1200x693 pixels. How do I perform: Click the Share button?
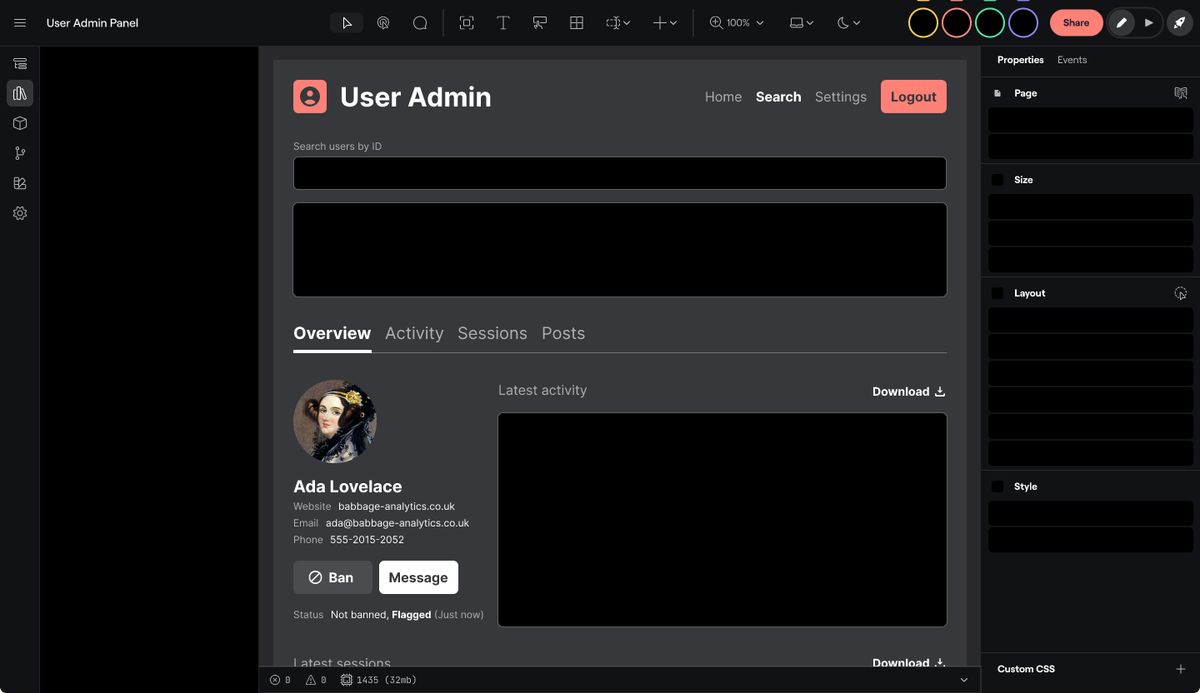coord(1076,22)
